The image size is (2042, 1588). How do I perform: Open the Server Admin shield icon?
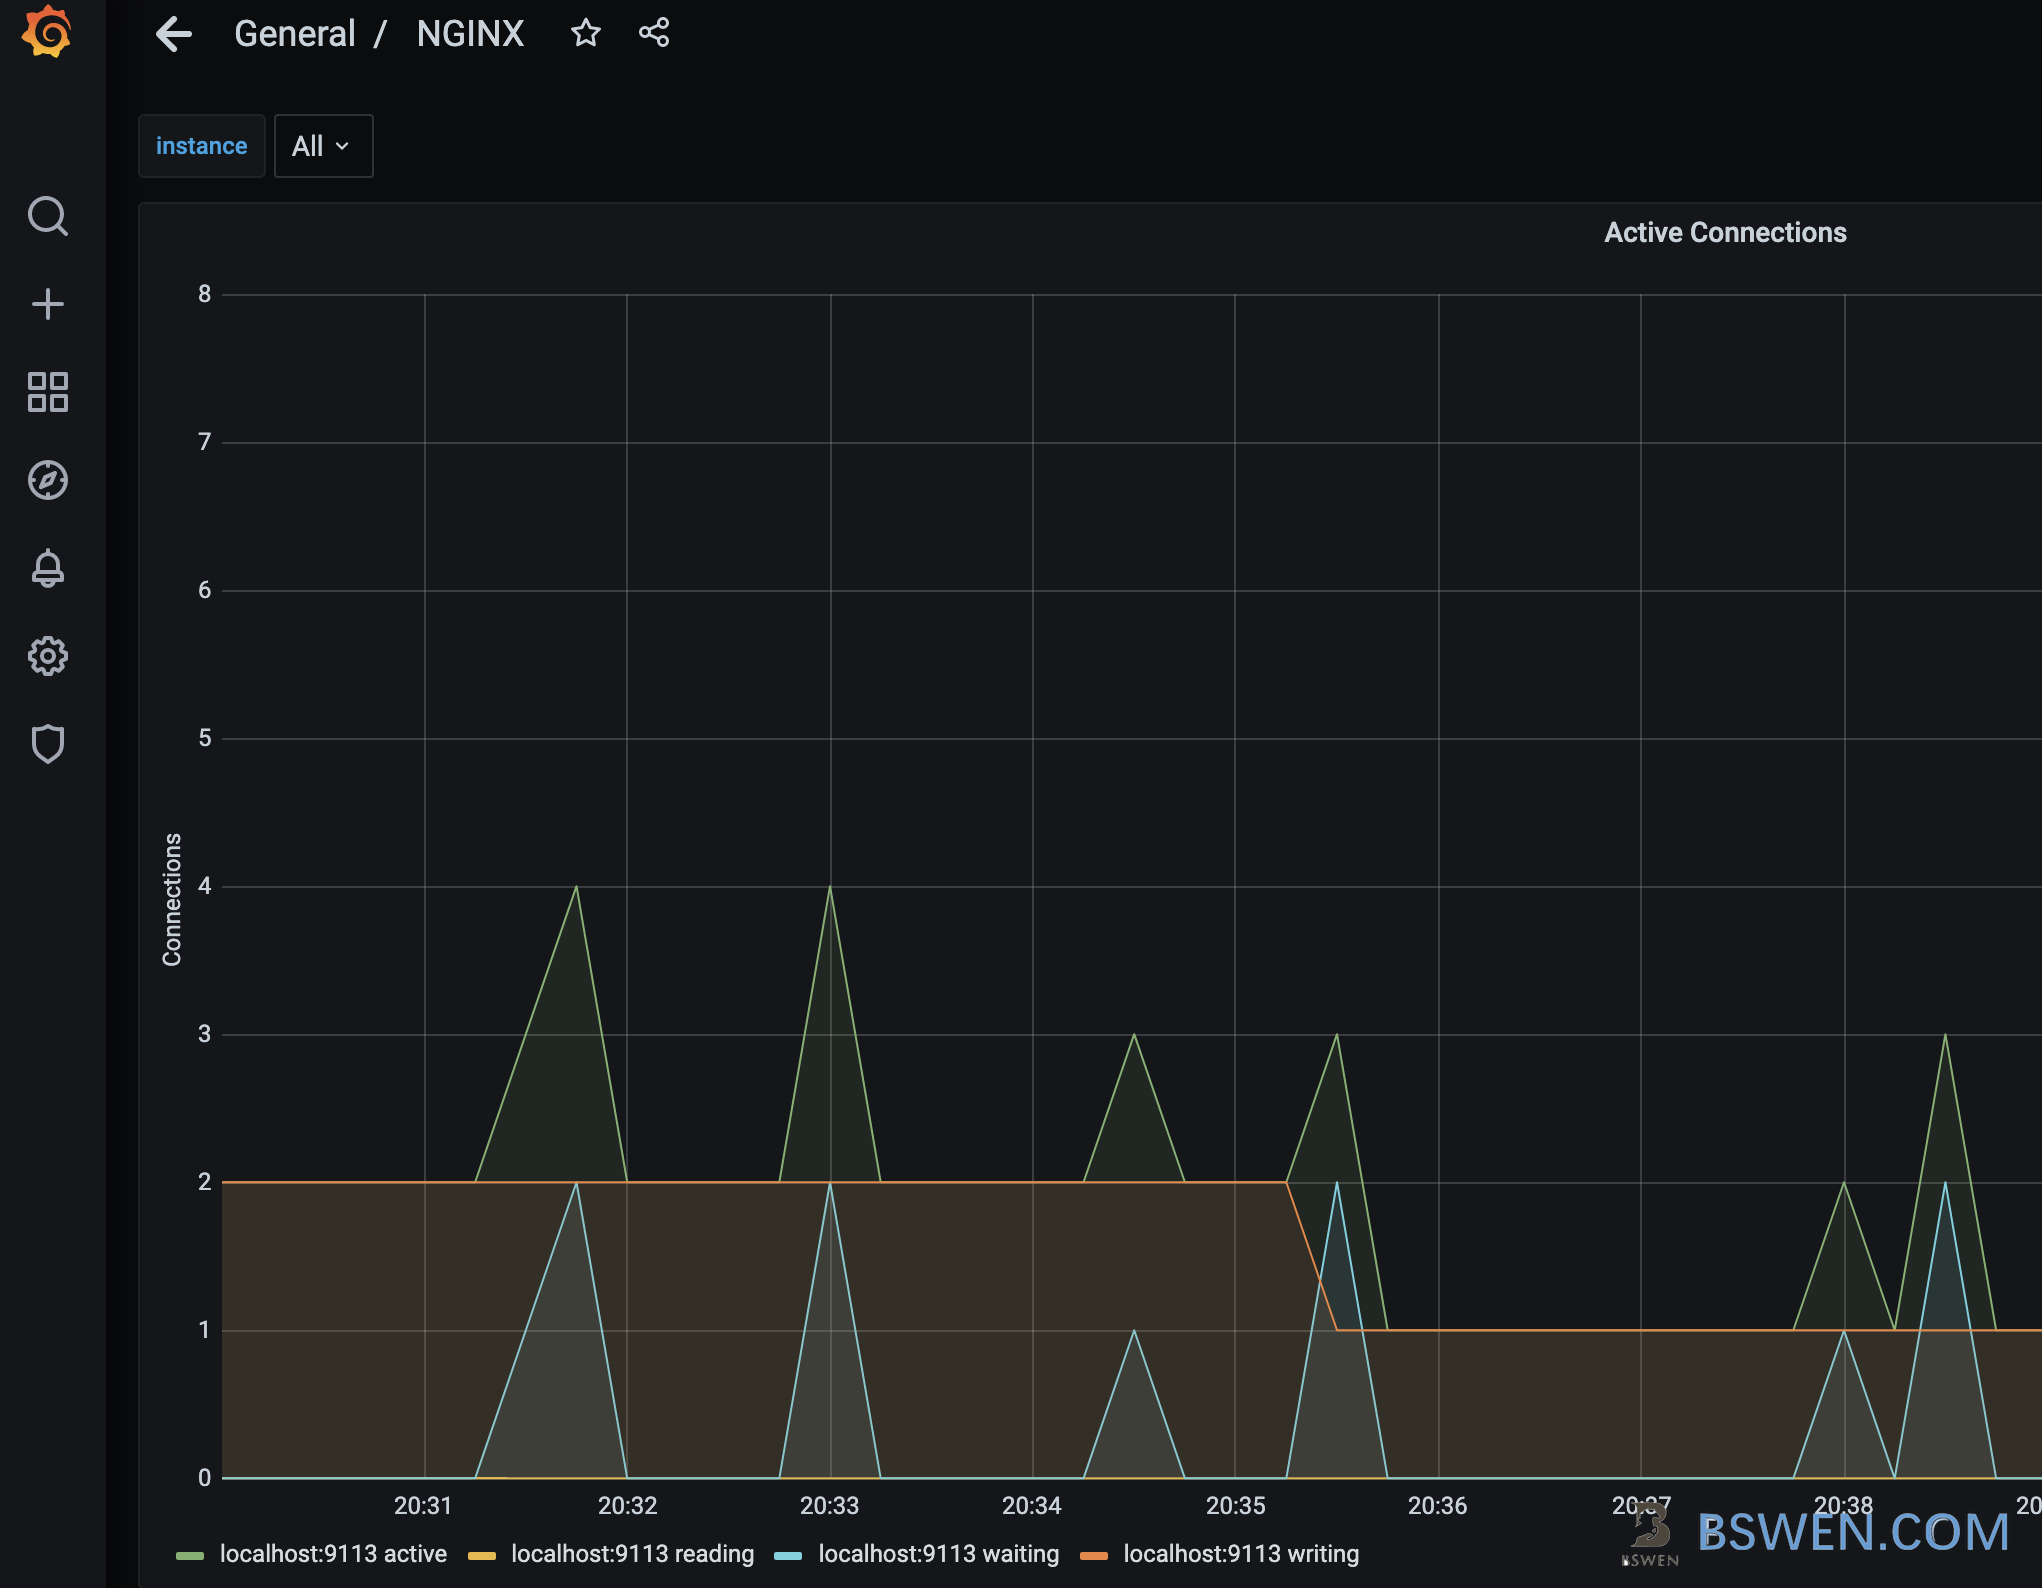47,744
